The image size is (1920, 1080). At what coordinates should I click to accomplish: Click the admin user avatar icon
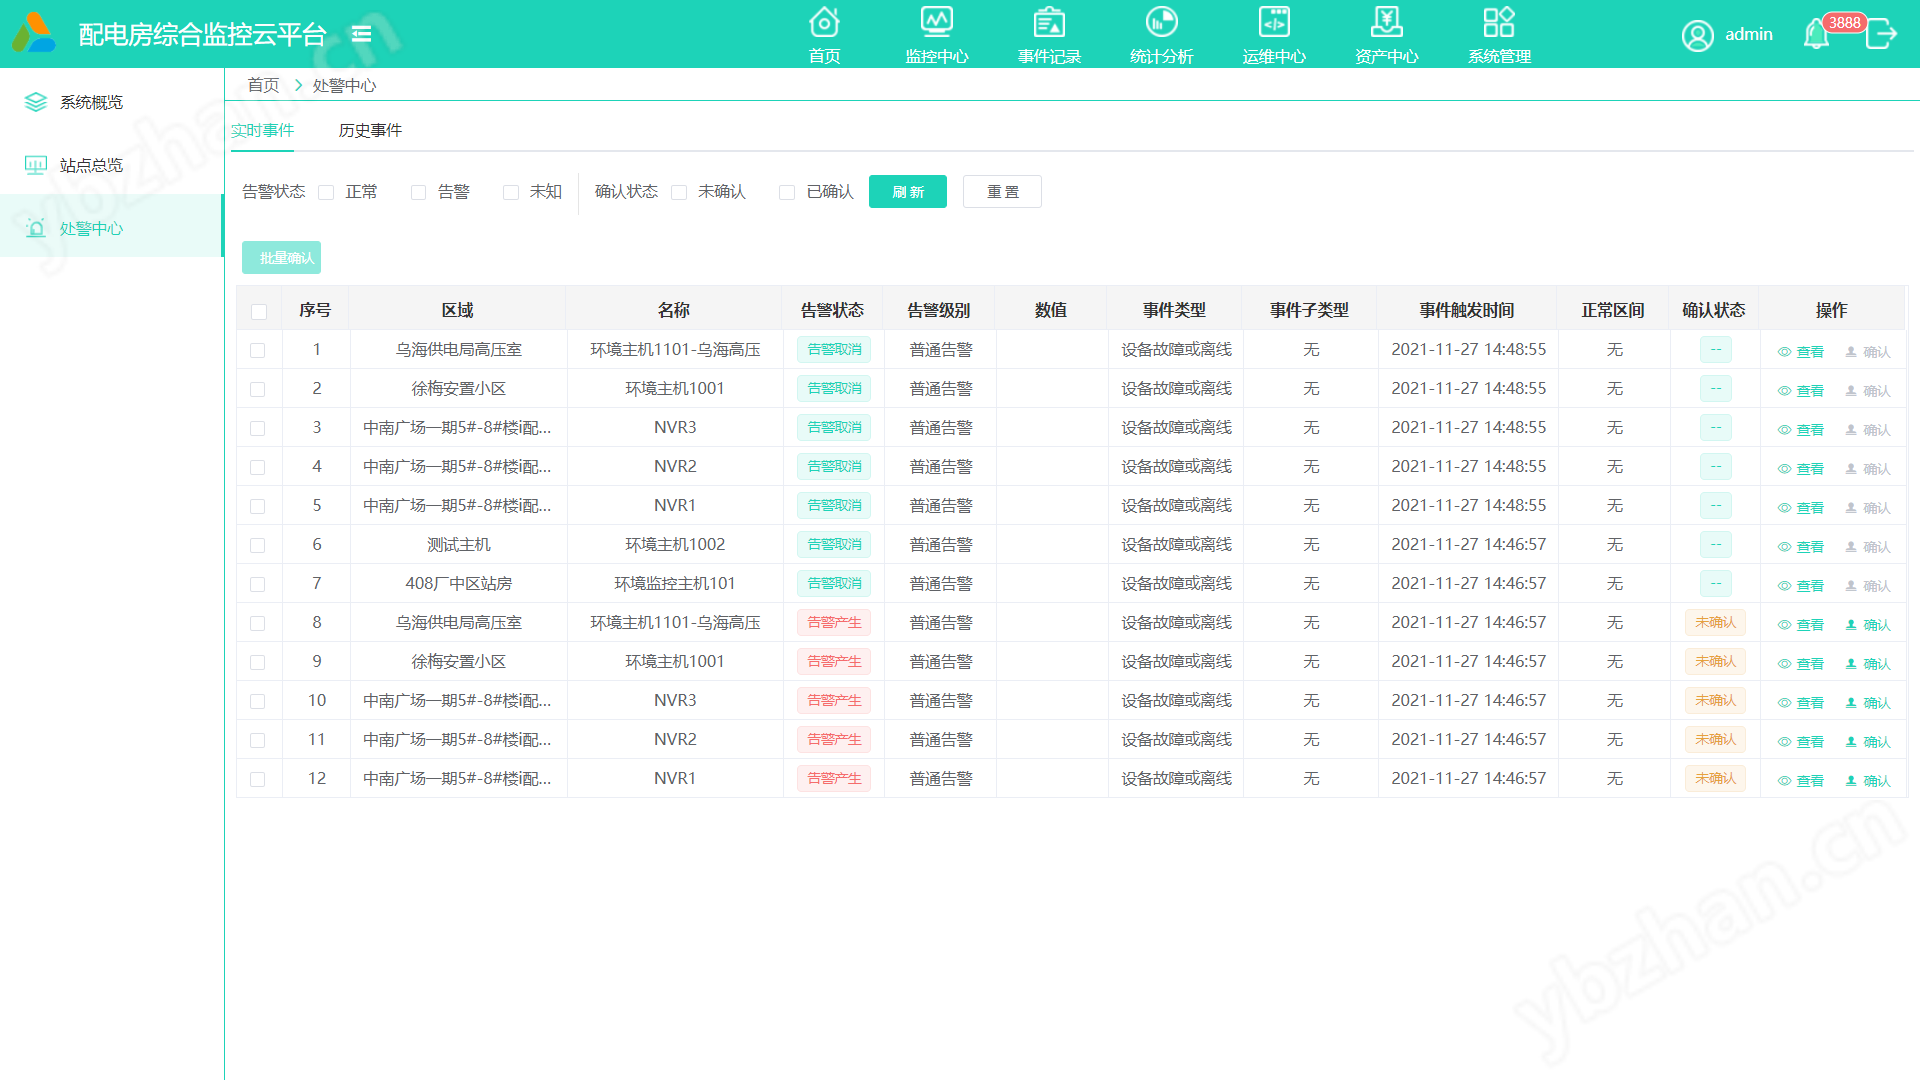[x=1697, y=35]
